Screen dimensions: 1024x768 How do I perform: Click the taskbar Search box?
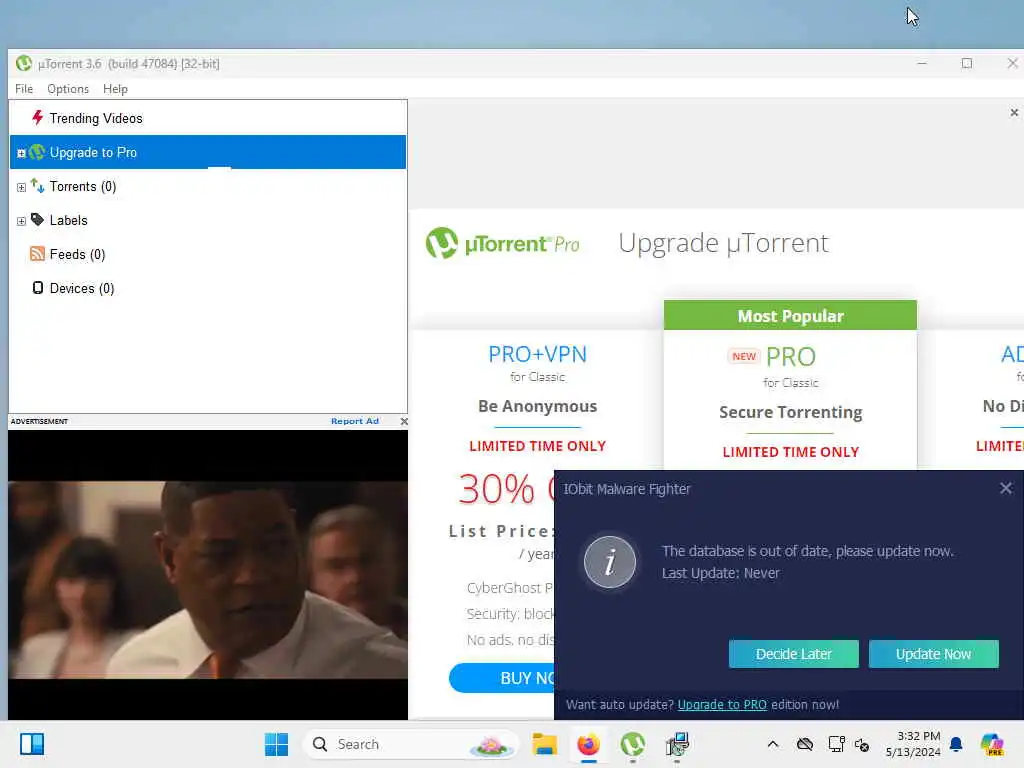click(x=411, y=744)
